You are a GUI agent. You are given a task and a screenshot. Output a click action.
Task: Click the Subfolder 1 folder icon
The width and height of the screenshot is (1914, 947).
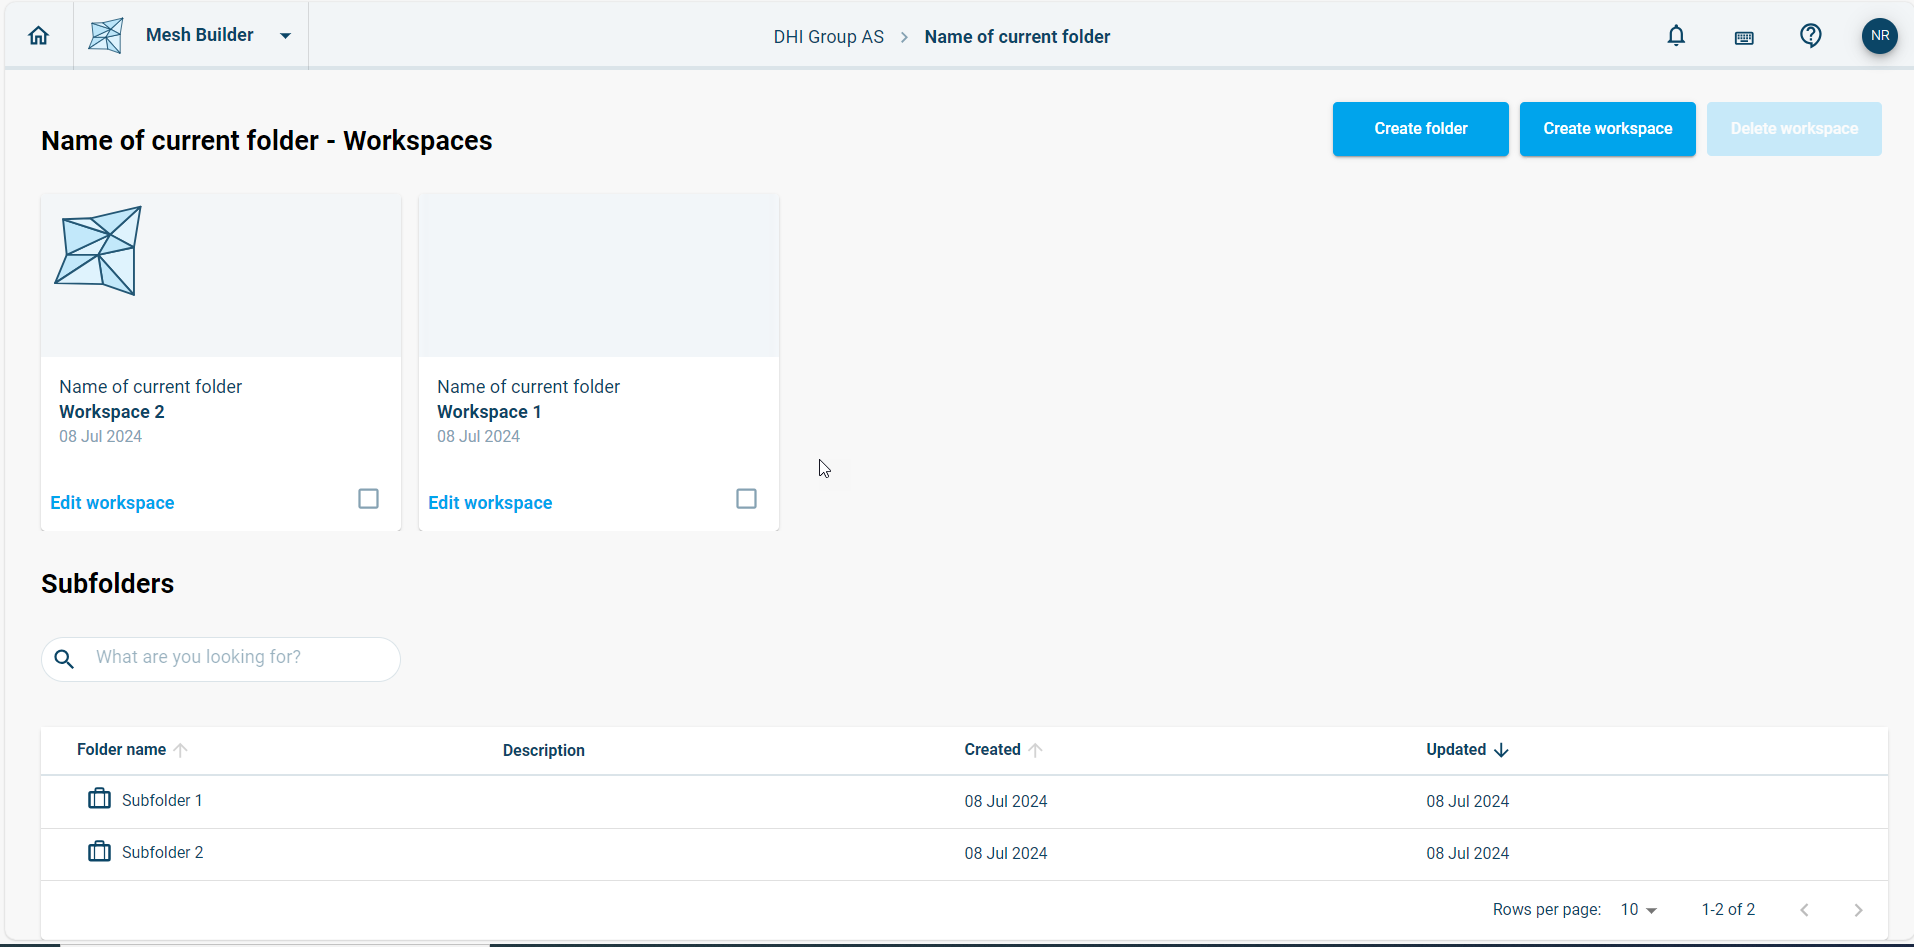(x=99, y=799)
